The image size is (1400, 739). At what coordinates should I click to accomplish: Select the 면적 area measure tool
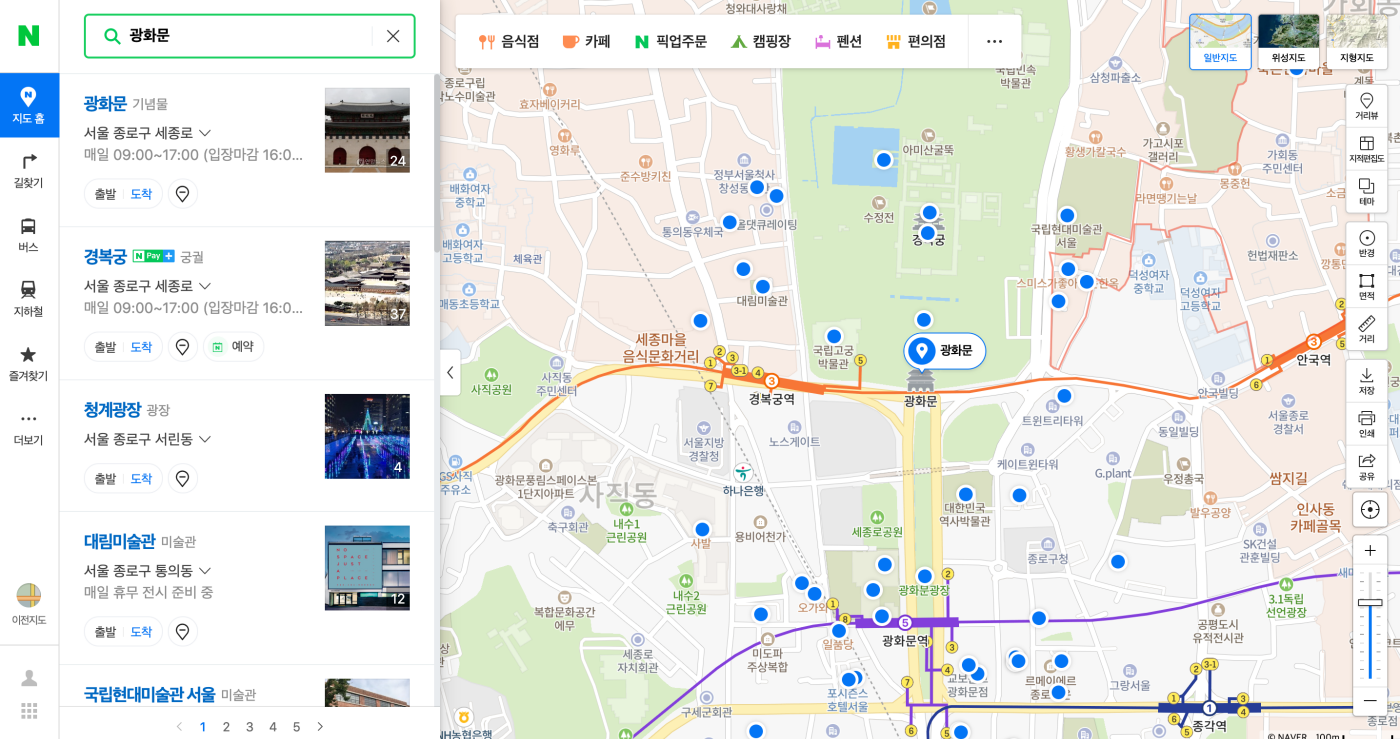pyautogui.click(x=1366, y=286)
